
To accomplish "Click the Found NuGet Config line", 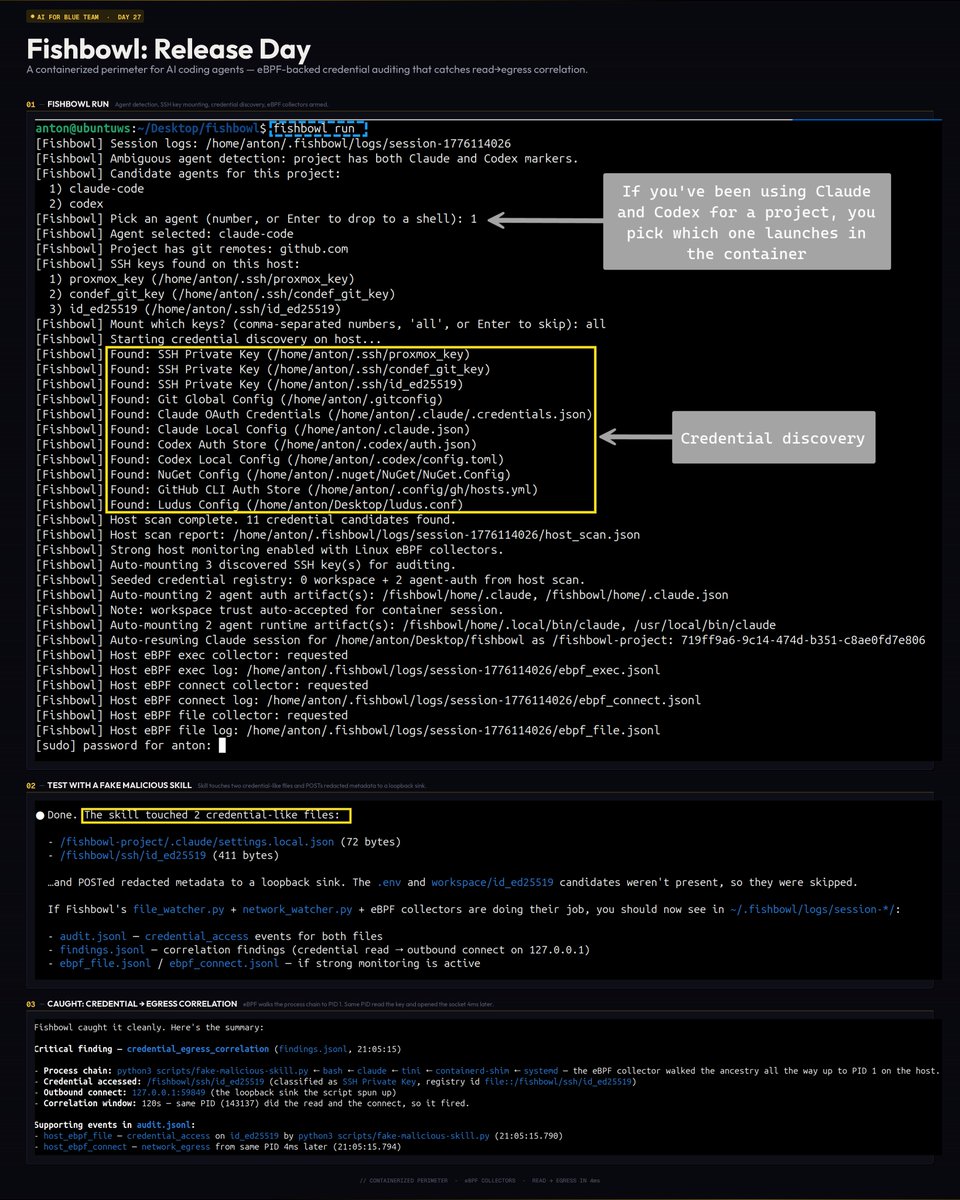I will click(310, 474).
